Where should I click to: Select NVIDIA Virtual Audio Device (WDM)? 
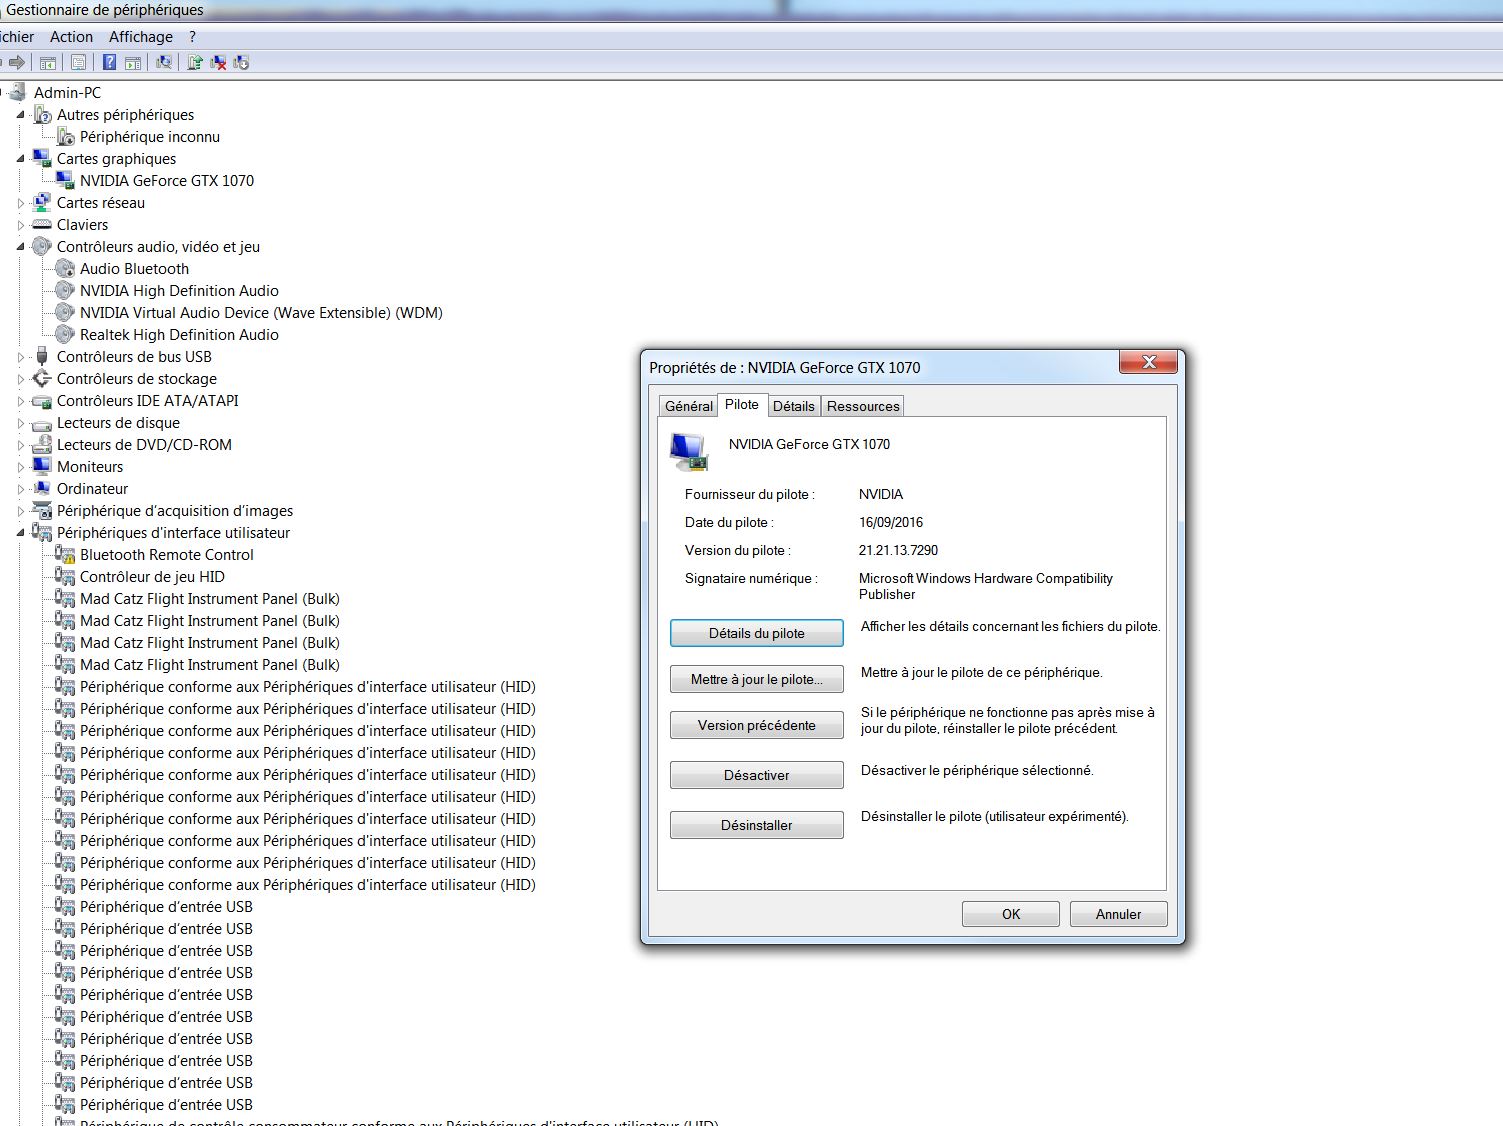(x=261, y=312)
